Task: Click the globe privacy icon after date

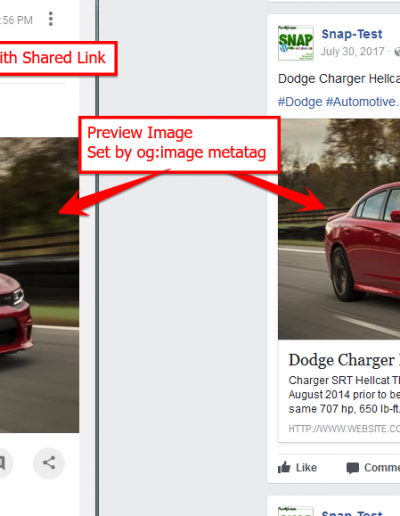Action: pos(397,52)
